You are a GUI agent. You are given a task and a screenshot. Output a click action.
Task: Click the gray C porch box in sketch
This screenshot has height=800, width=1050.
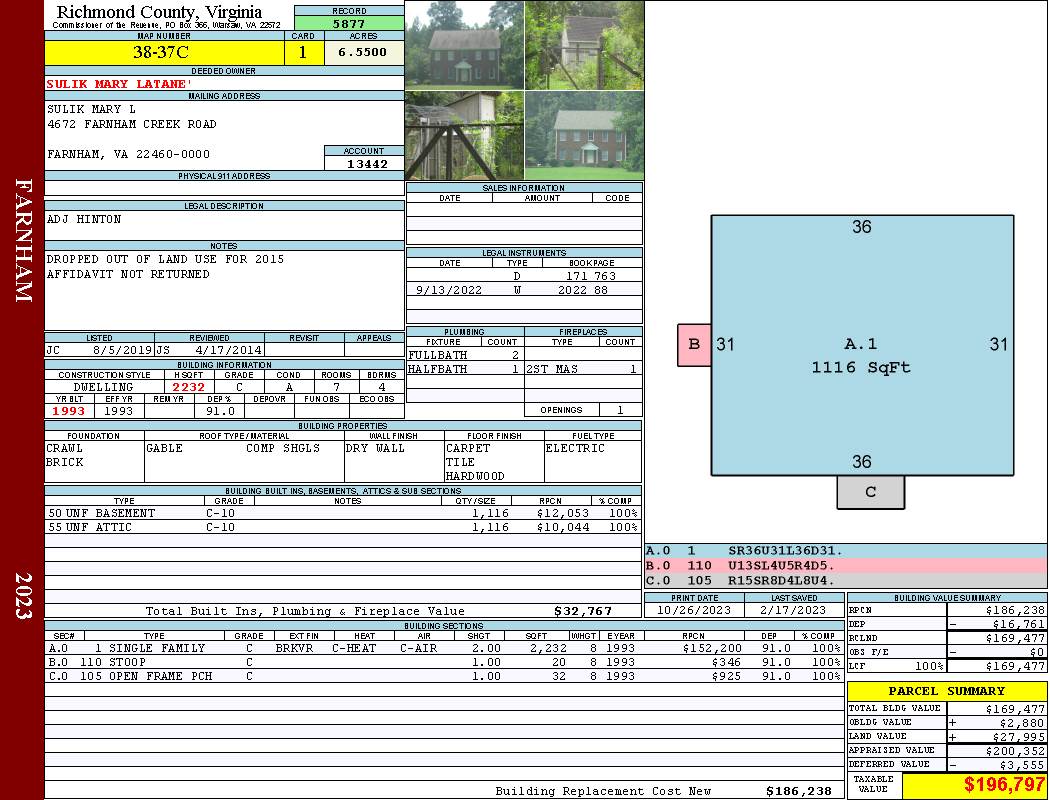(870, 492)
